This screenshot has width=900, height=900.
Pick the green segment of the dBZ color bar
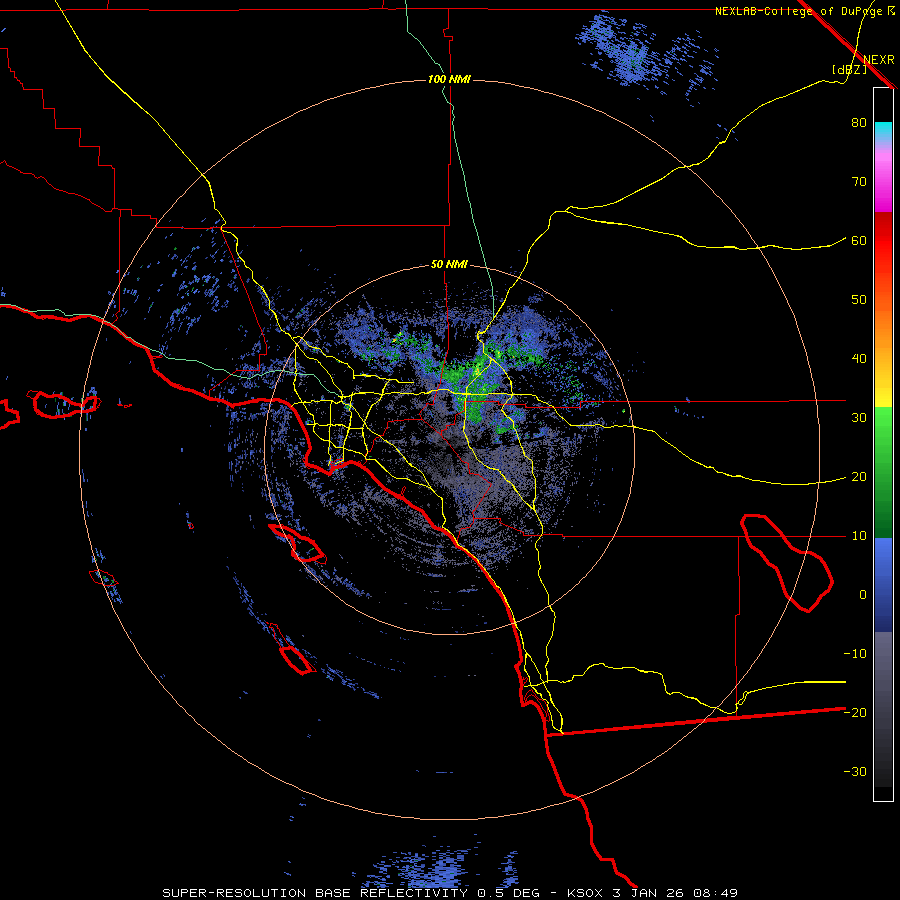(x=883, y=472)
